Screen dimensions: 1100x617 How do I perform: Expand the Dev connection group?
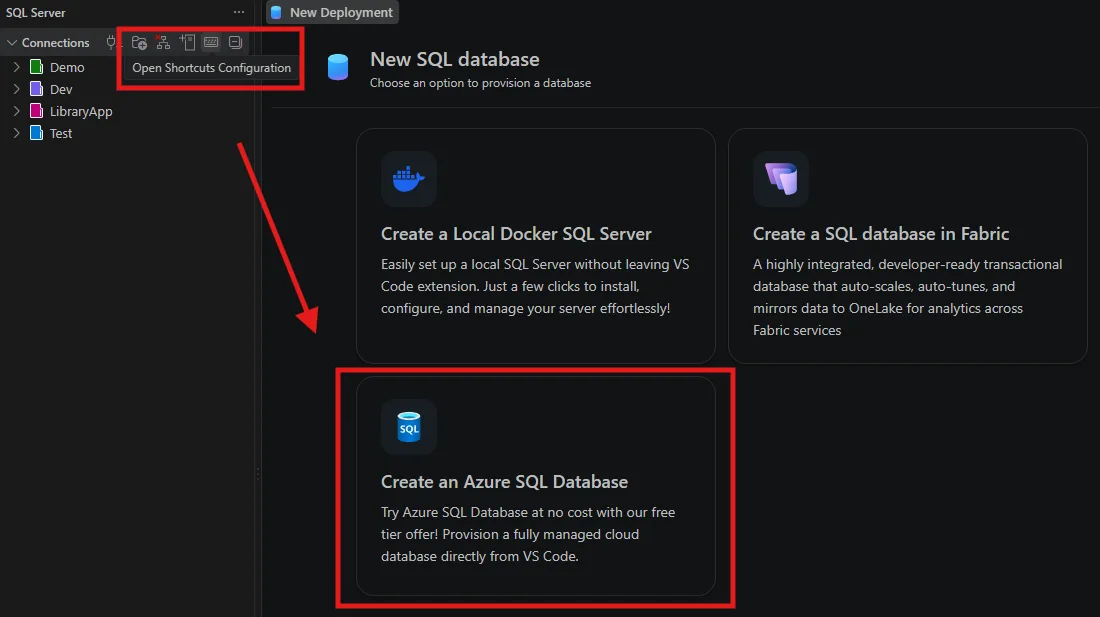(17, 89)
